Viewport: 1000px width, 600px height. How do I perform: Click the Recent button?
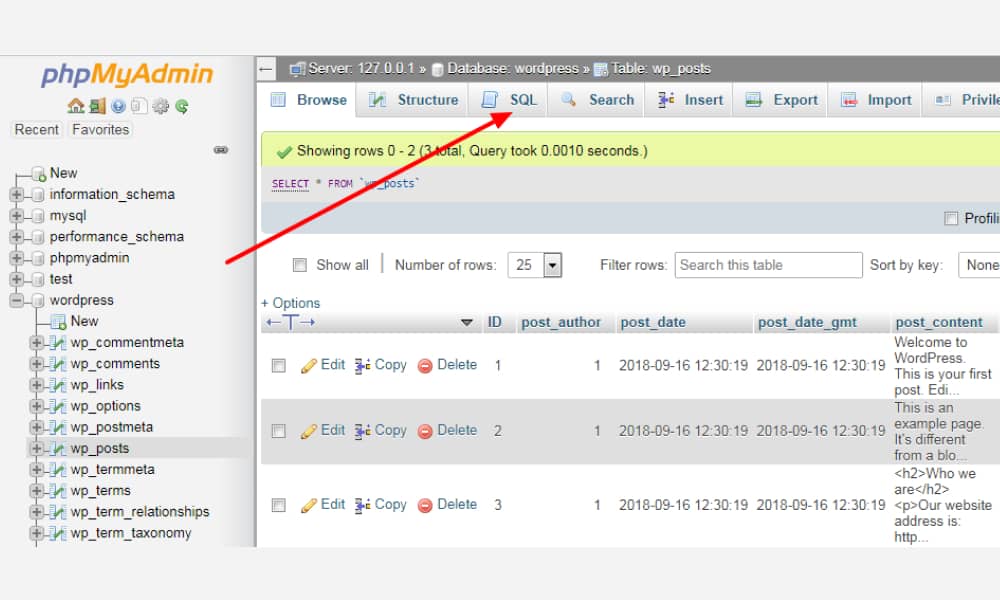pos(36,129)
